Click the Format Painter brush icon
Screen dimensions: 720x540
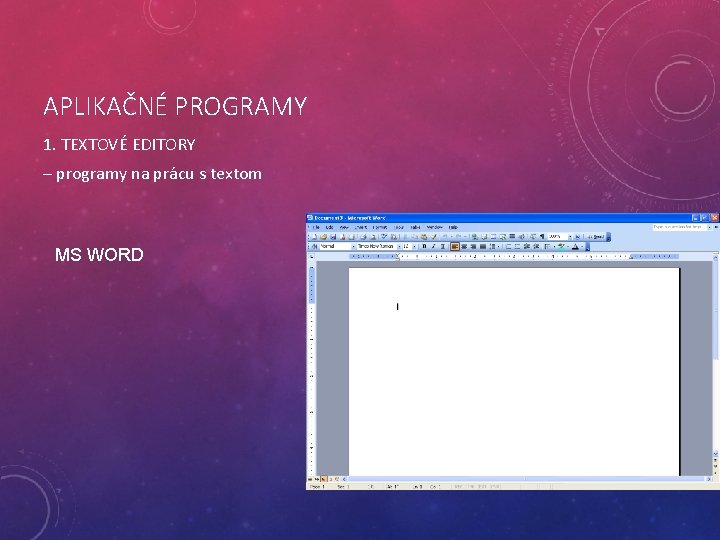click(x=433, y=237)
